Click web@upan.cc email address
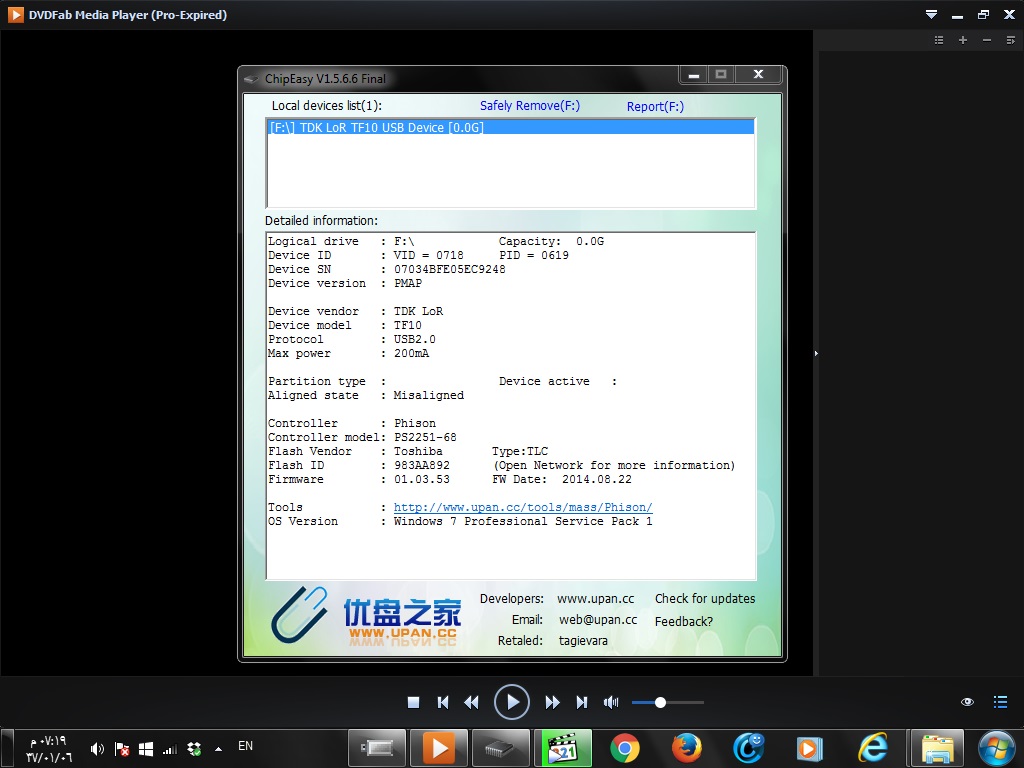Viewport: 1024px width, 768px height. [x=598, y=620]
